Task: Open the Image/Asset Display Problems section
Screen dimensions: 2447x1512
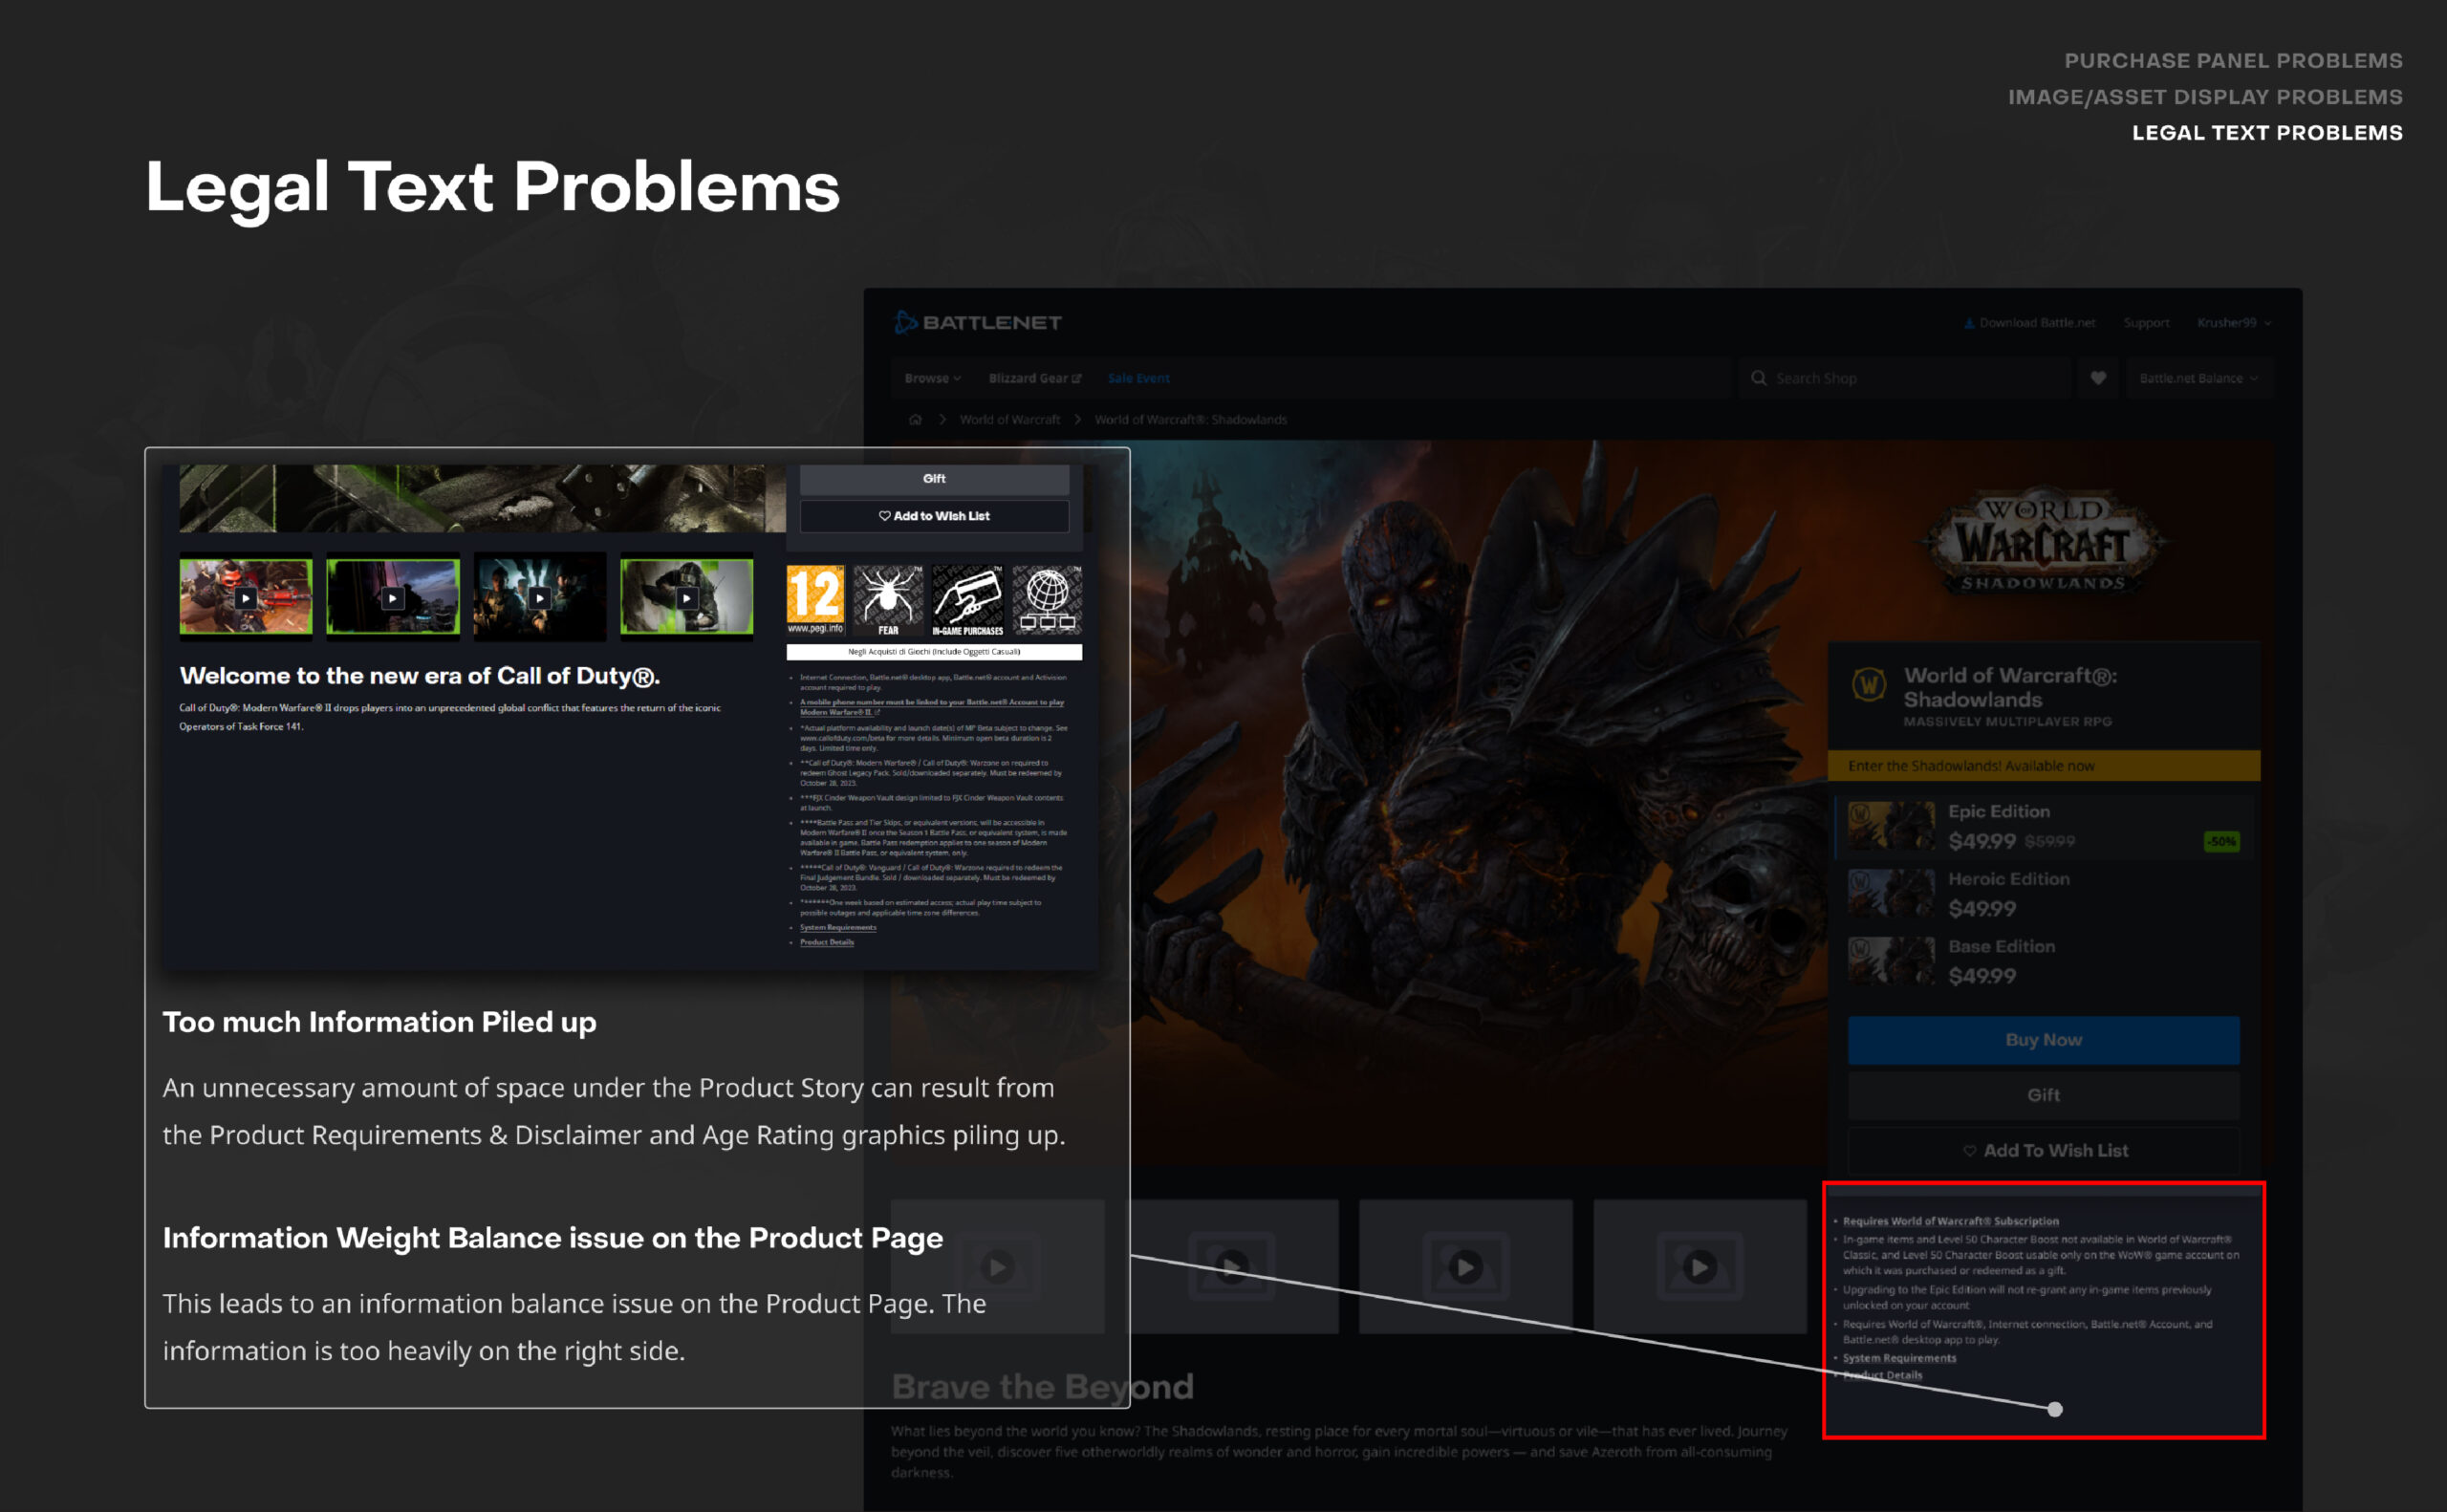Action: (x=2204, y=97)
